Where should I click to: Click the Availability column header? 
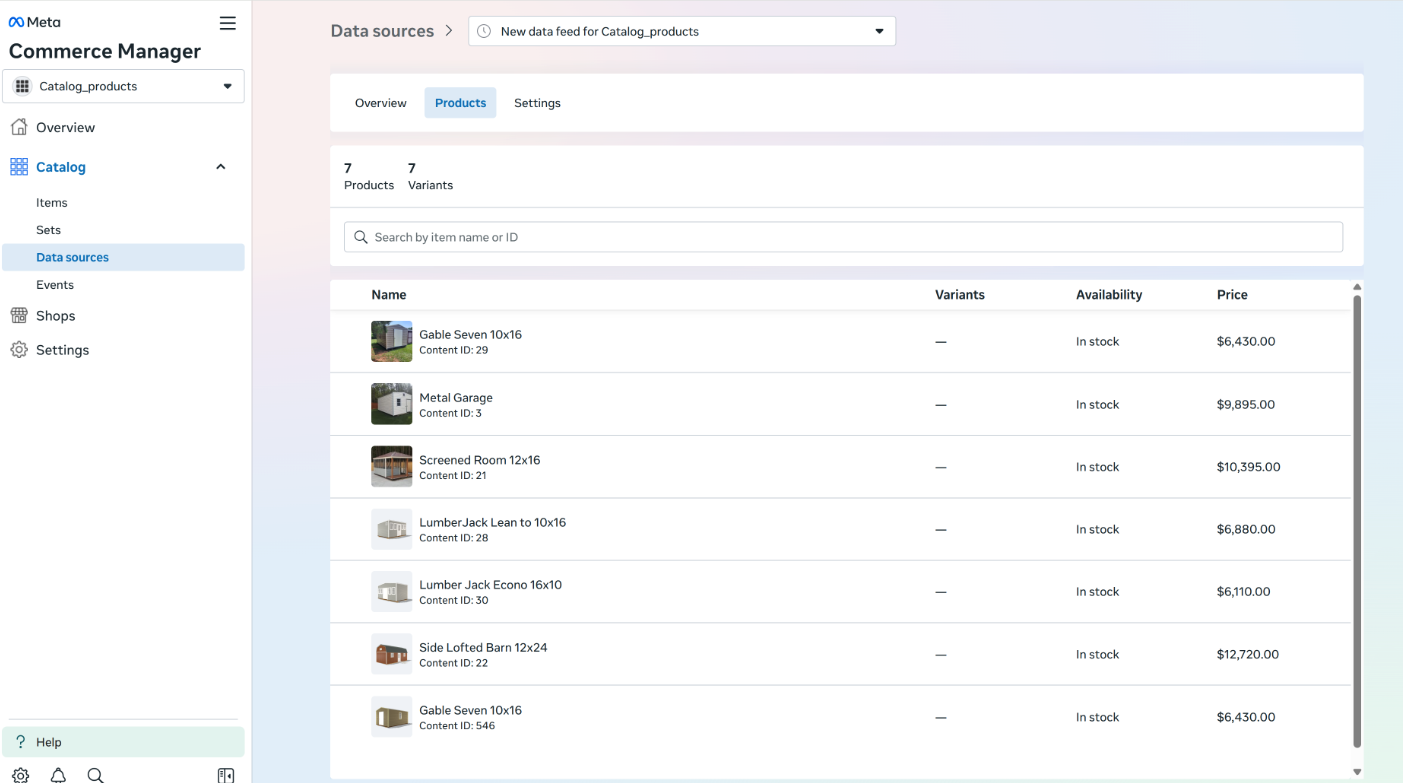1109,295
